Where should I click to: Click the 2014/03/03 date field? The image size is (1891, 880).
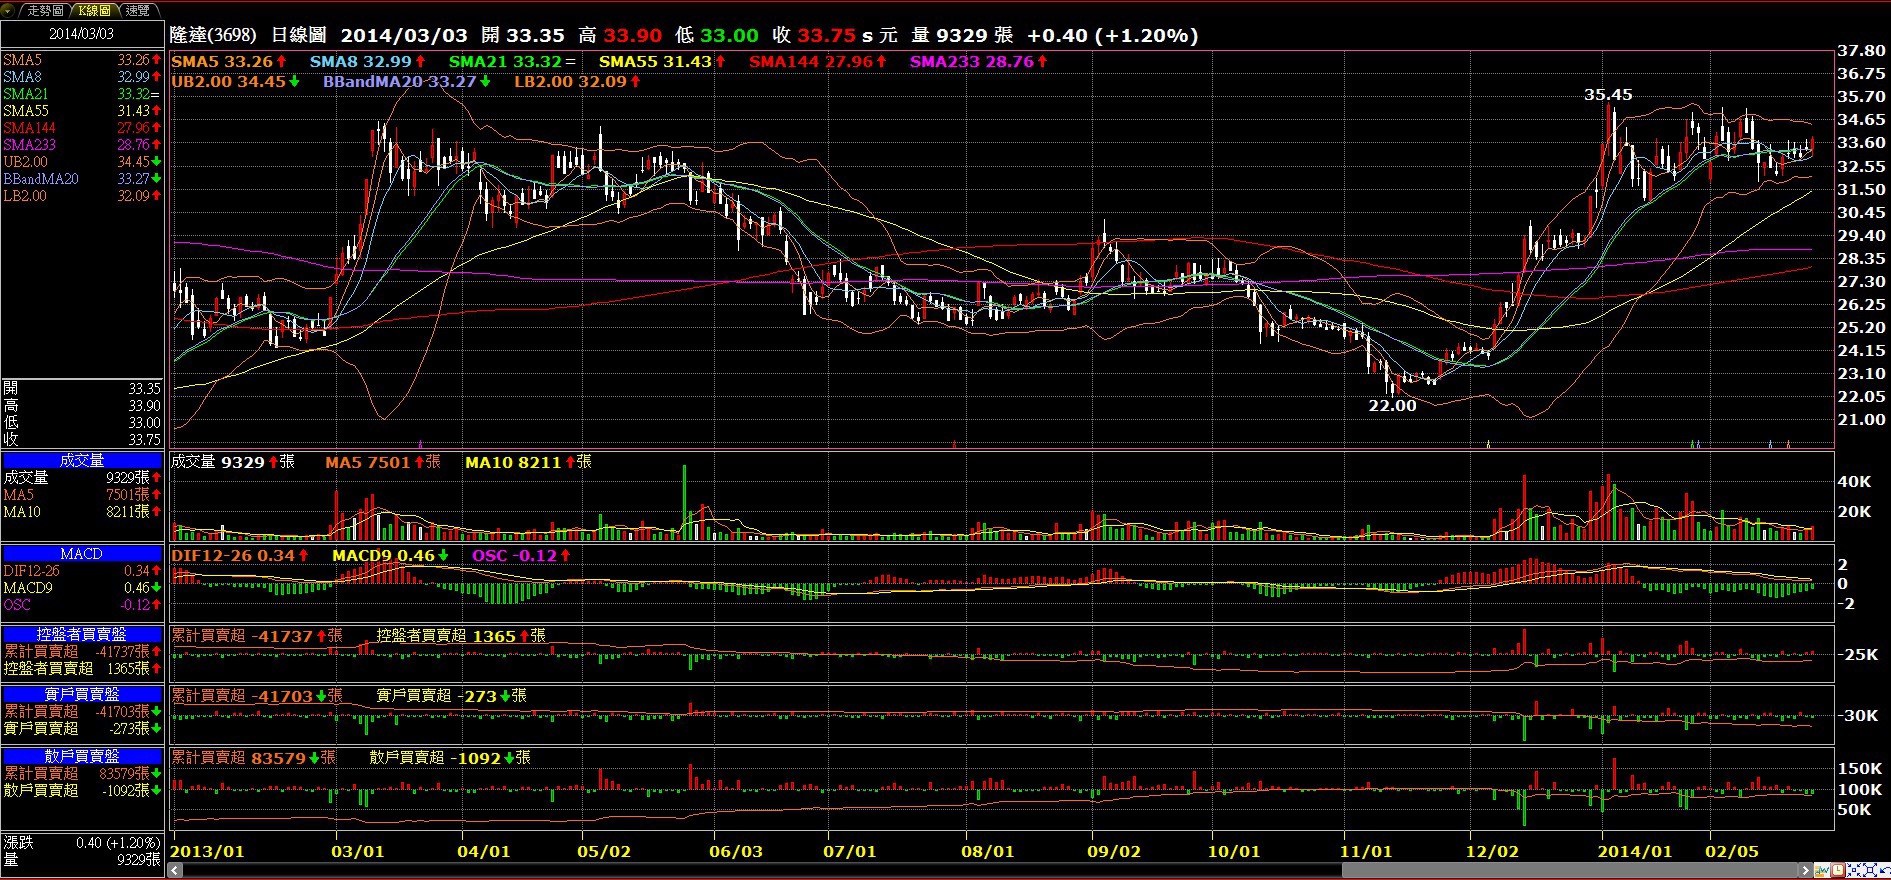point(82,34)
